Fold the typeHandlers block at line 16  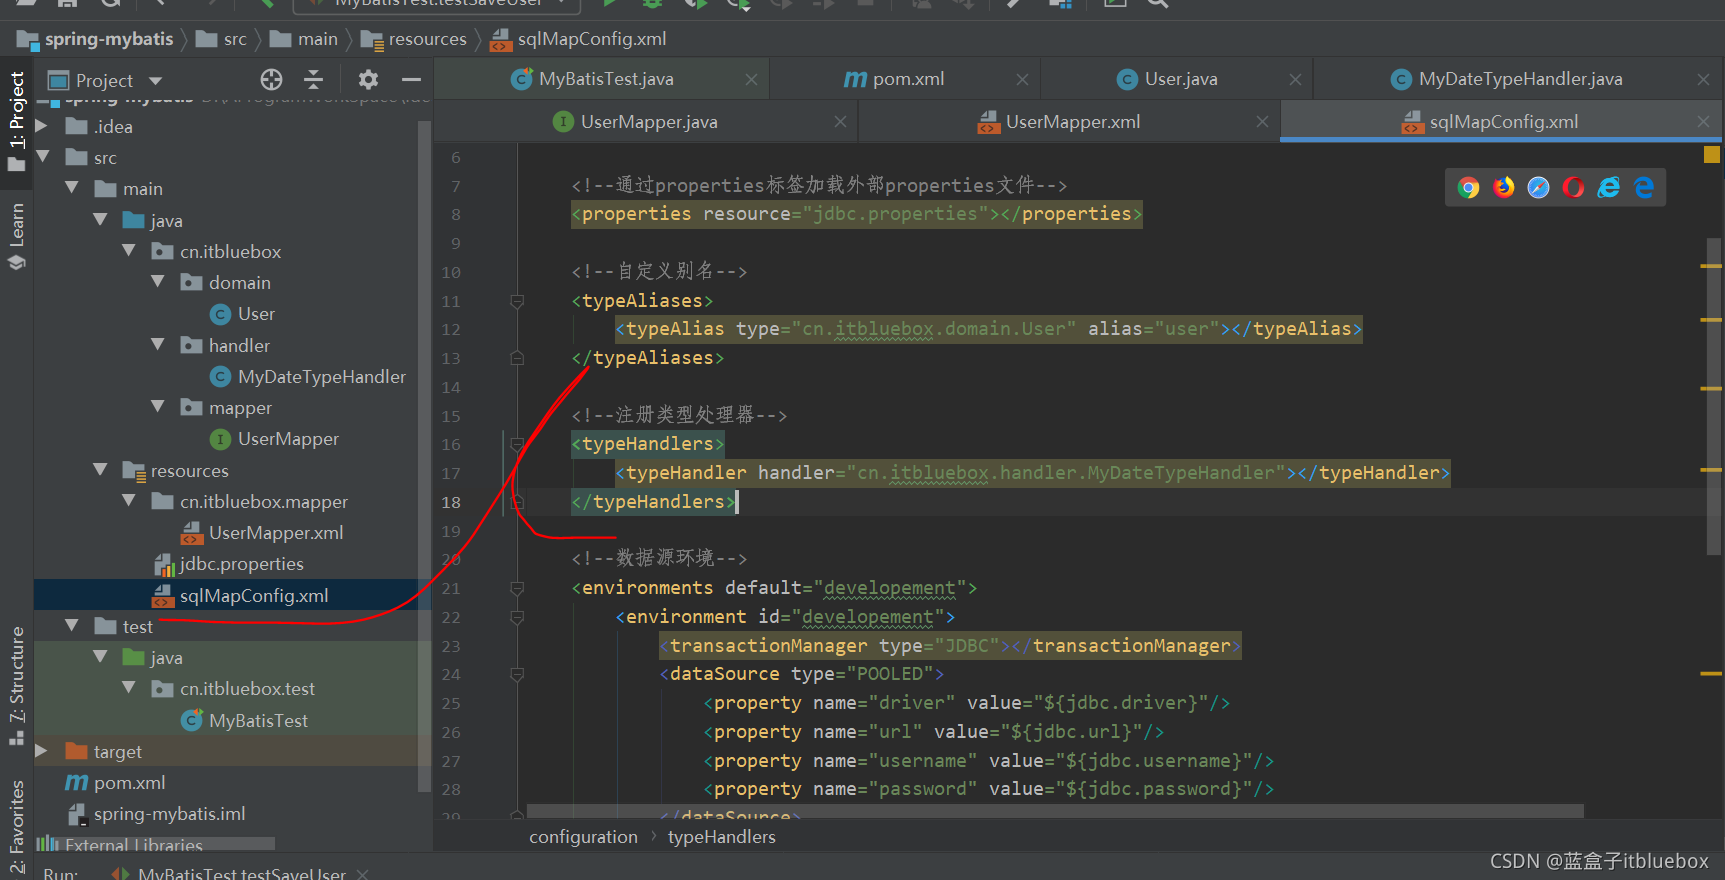pos(517,444)
